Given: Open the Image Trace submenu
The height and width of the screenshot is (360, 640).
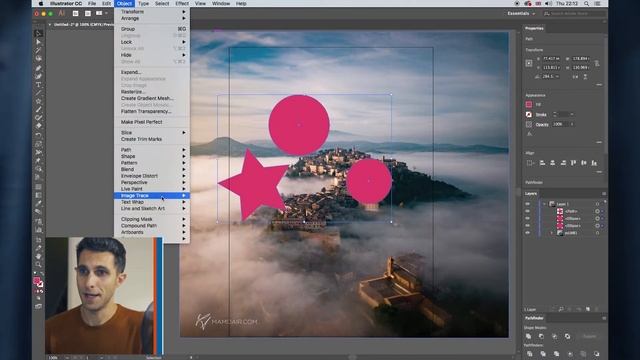Looking at the screenshot, I should click(152, 196).
